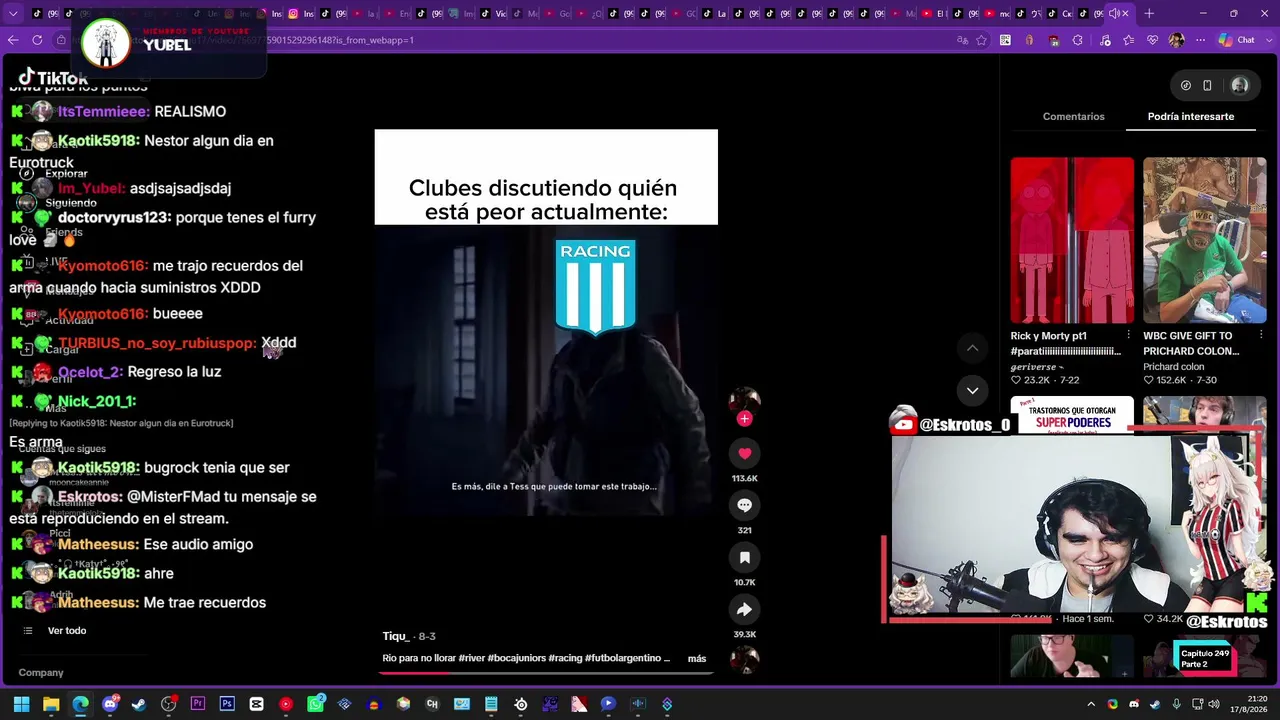Open options menu for WBC GIVE GIFT card
Image resolution: width=1280 pixels, height=720 pixels.
[1260, 336]
